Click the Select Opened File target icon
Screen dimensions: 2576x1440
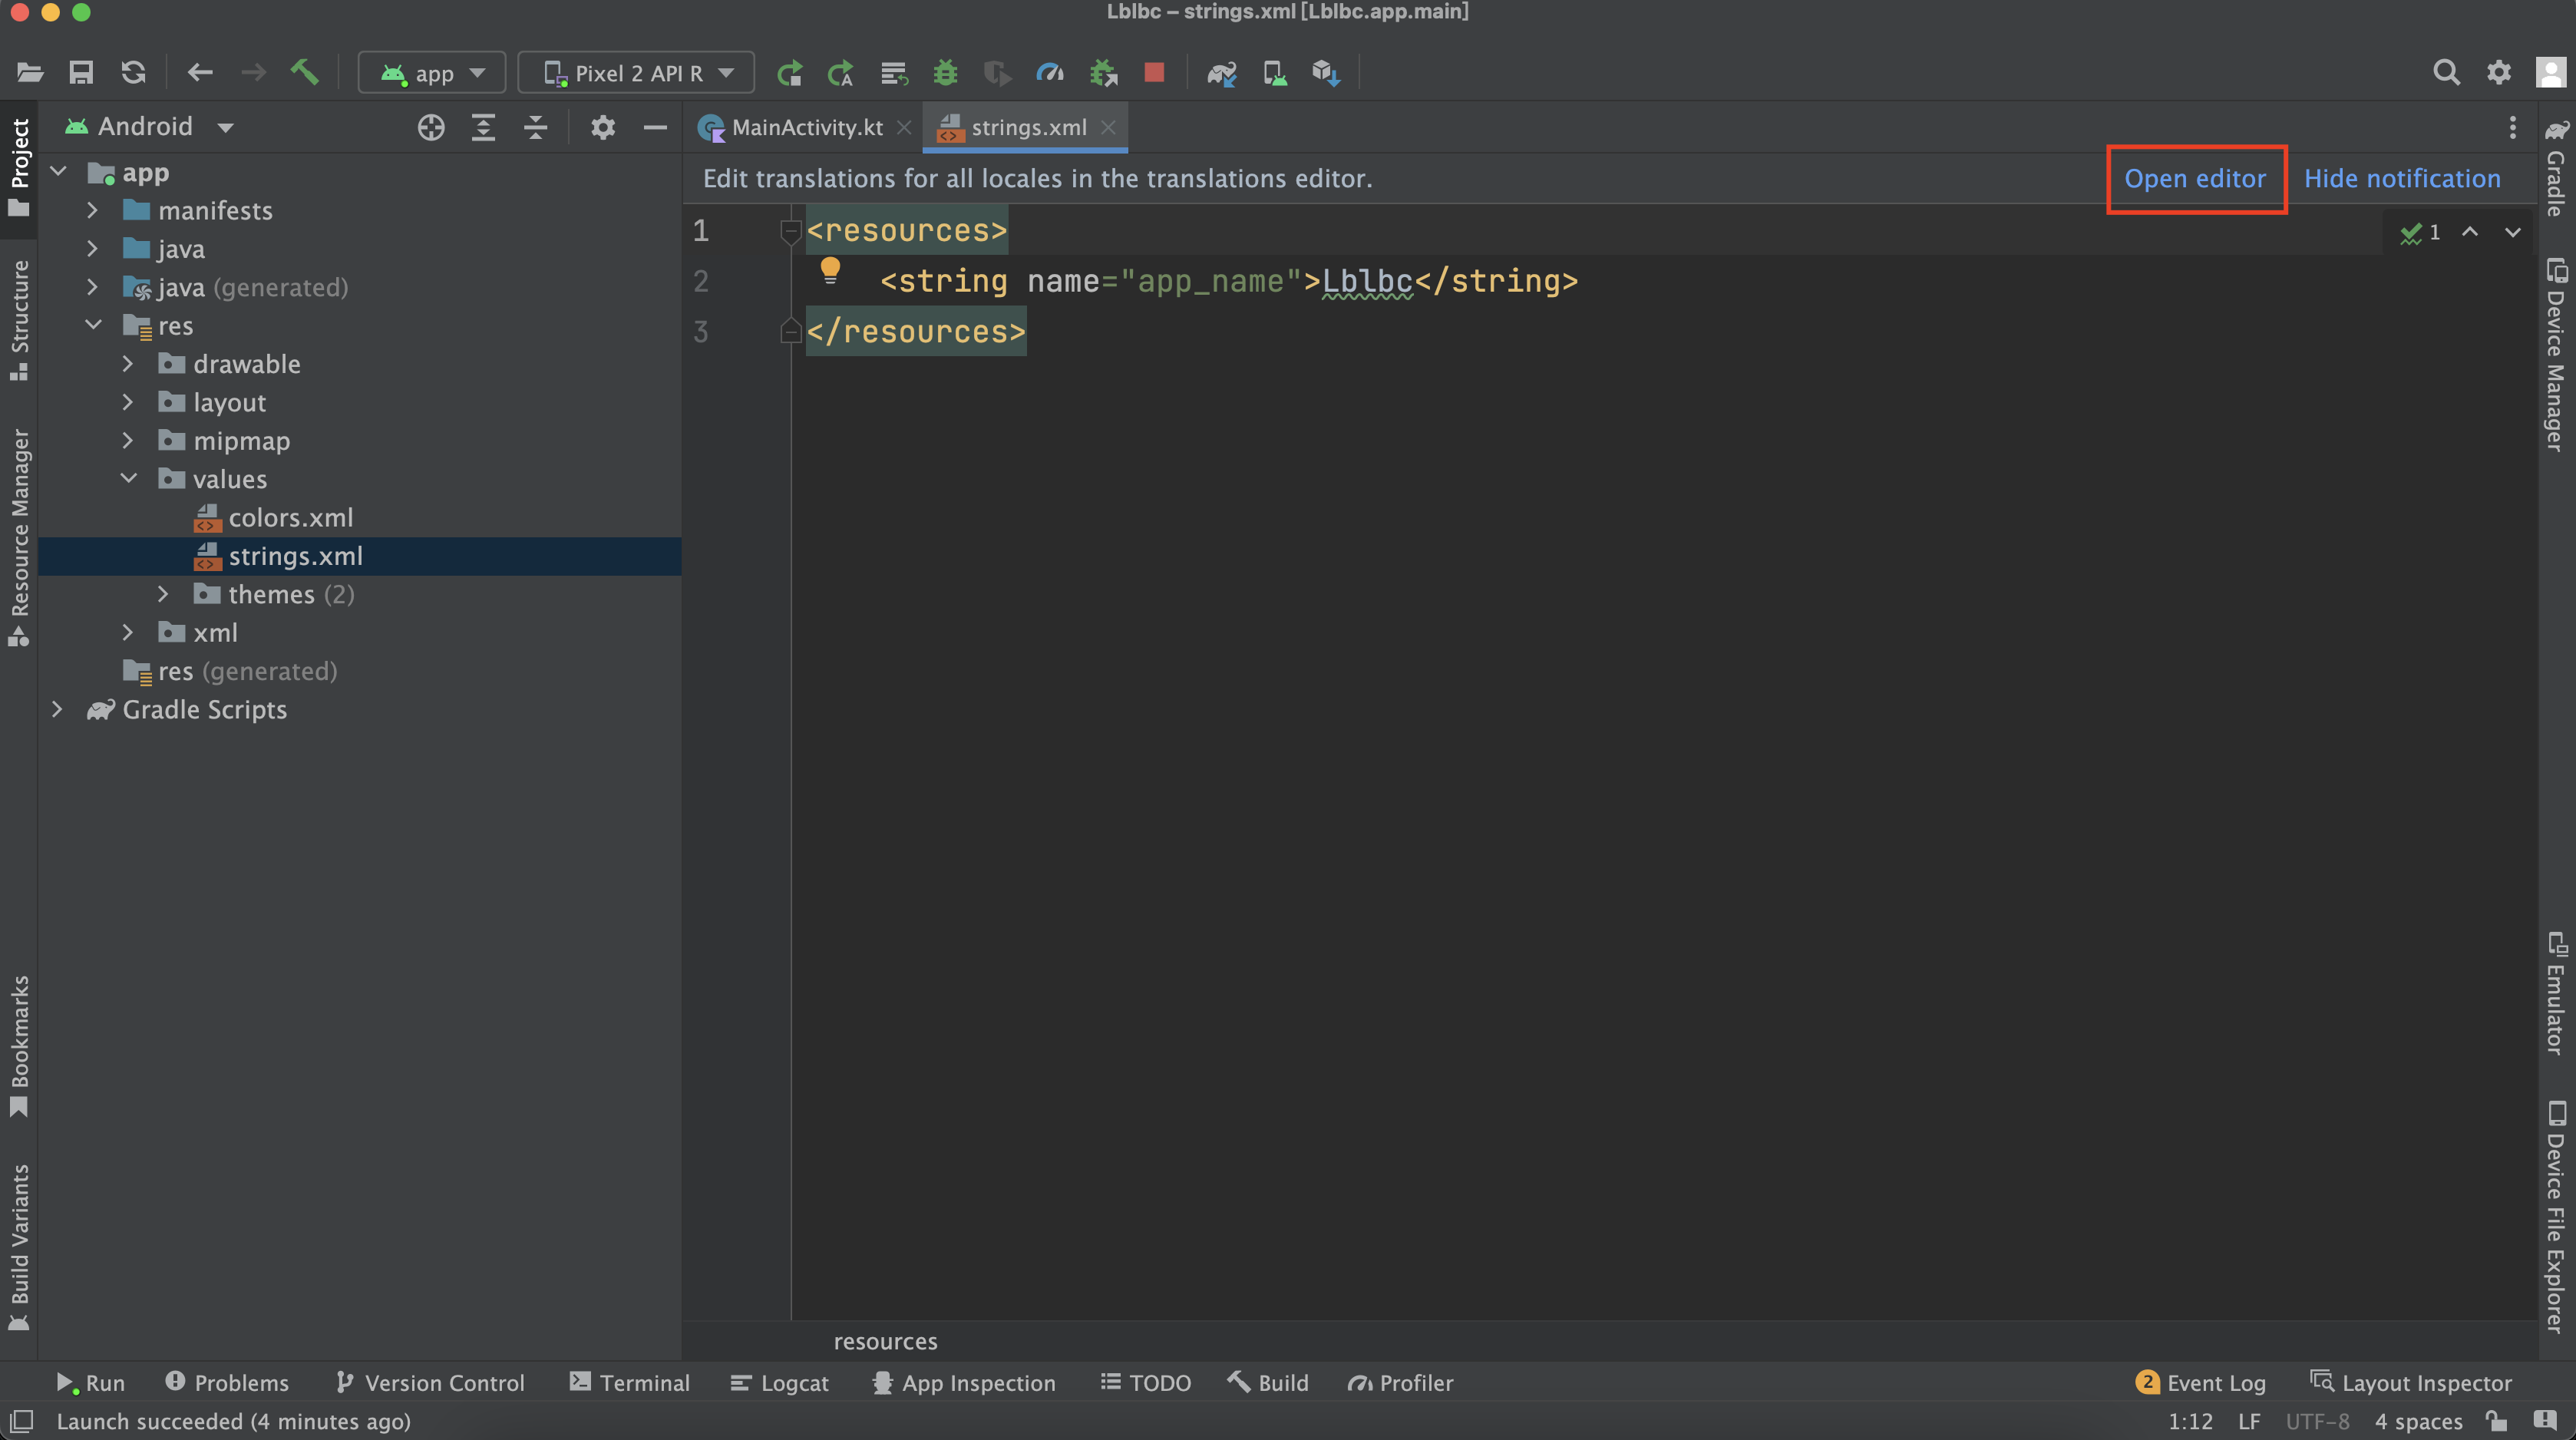tap(431, 127)
